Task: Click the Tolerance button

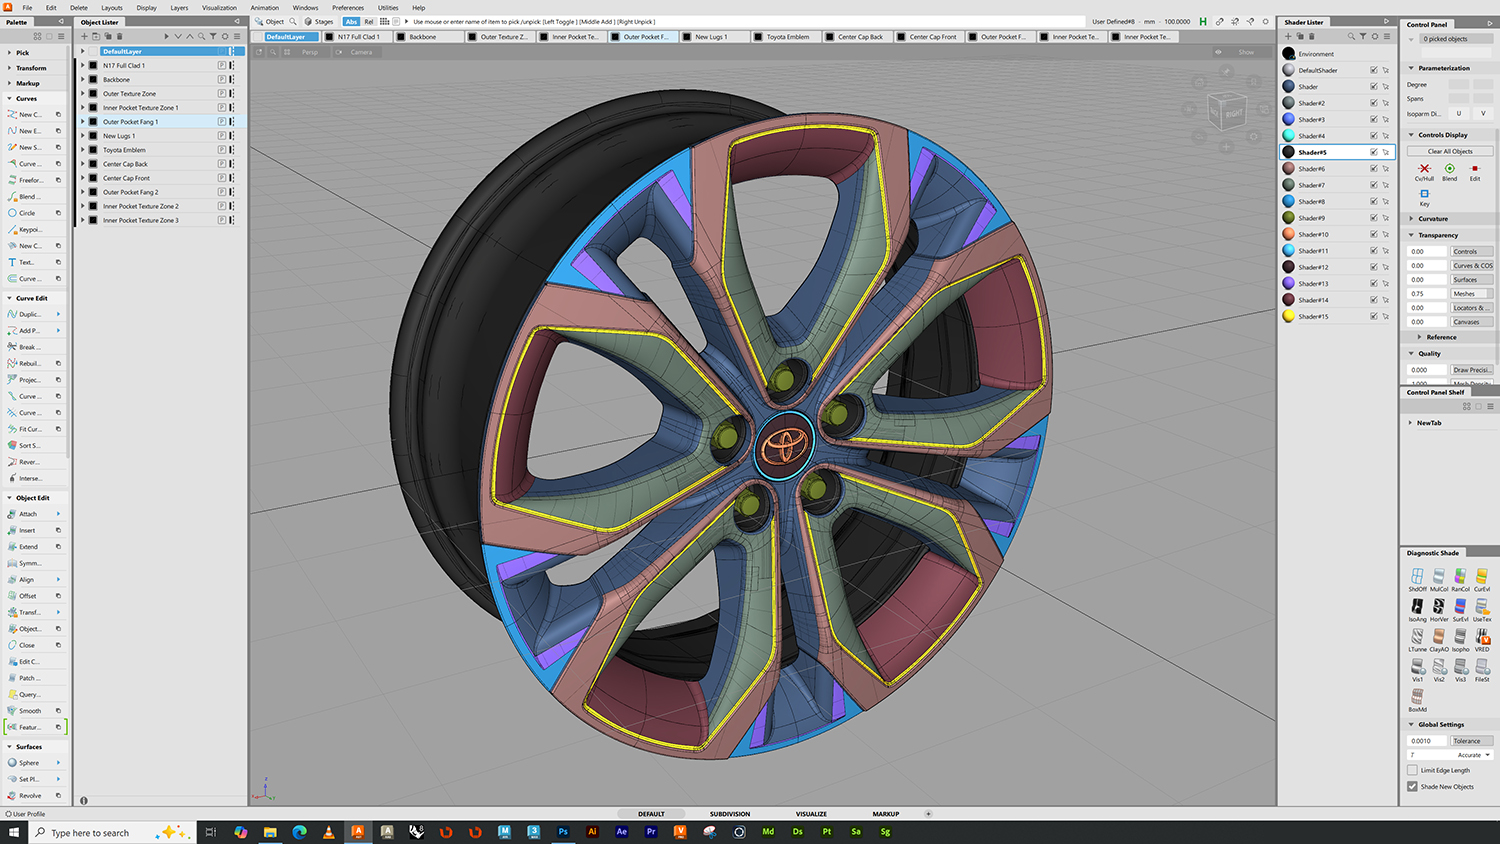Action: point(1472,741)
